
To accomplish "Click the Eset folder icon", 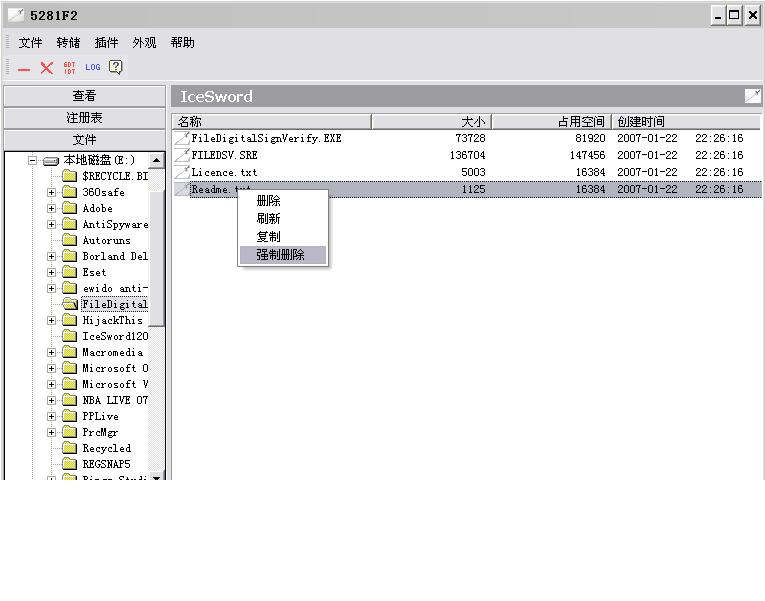I will [x=70, y=272].
